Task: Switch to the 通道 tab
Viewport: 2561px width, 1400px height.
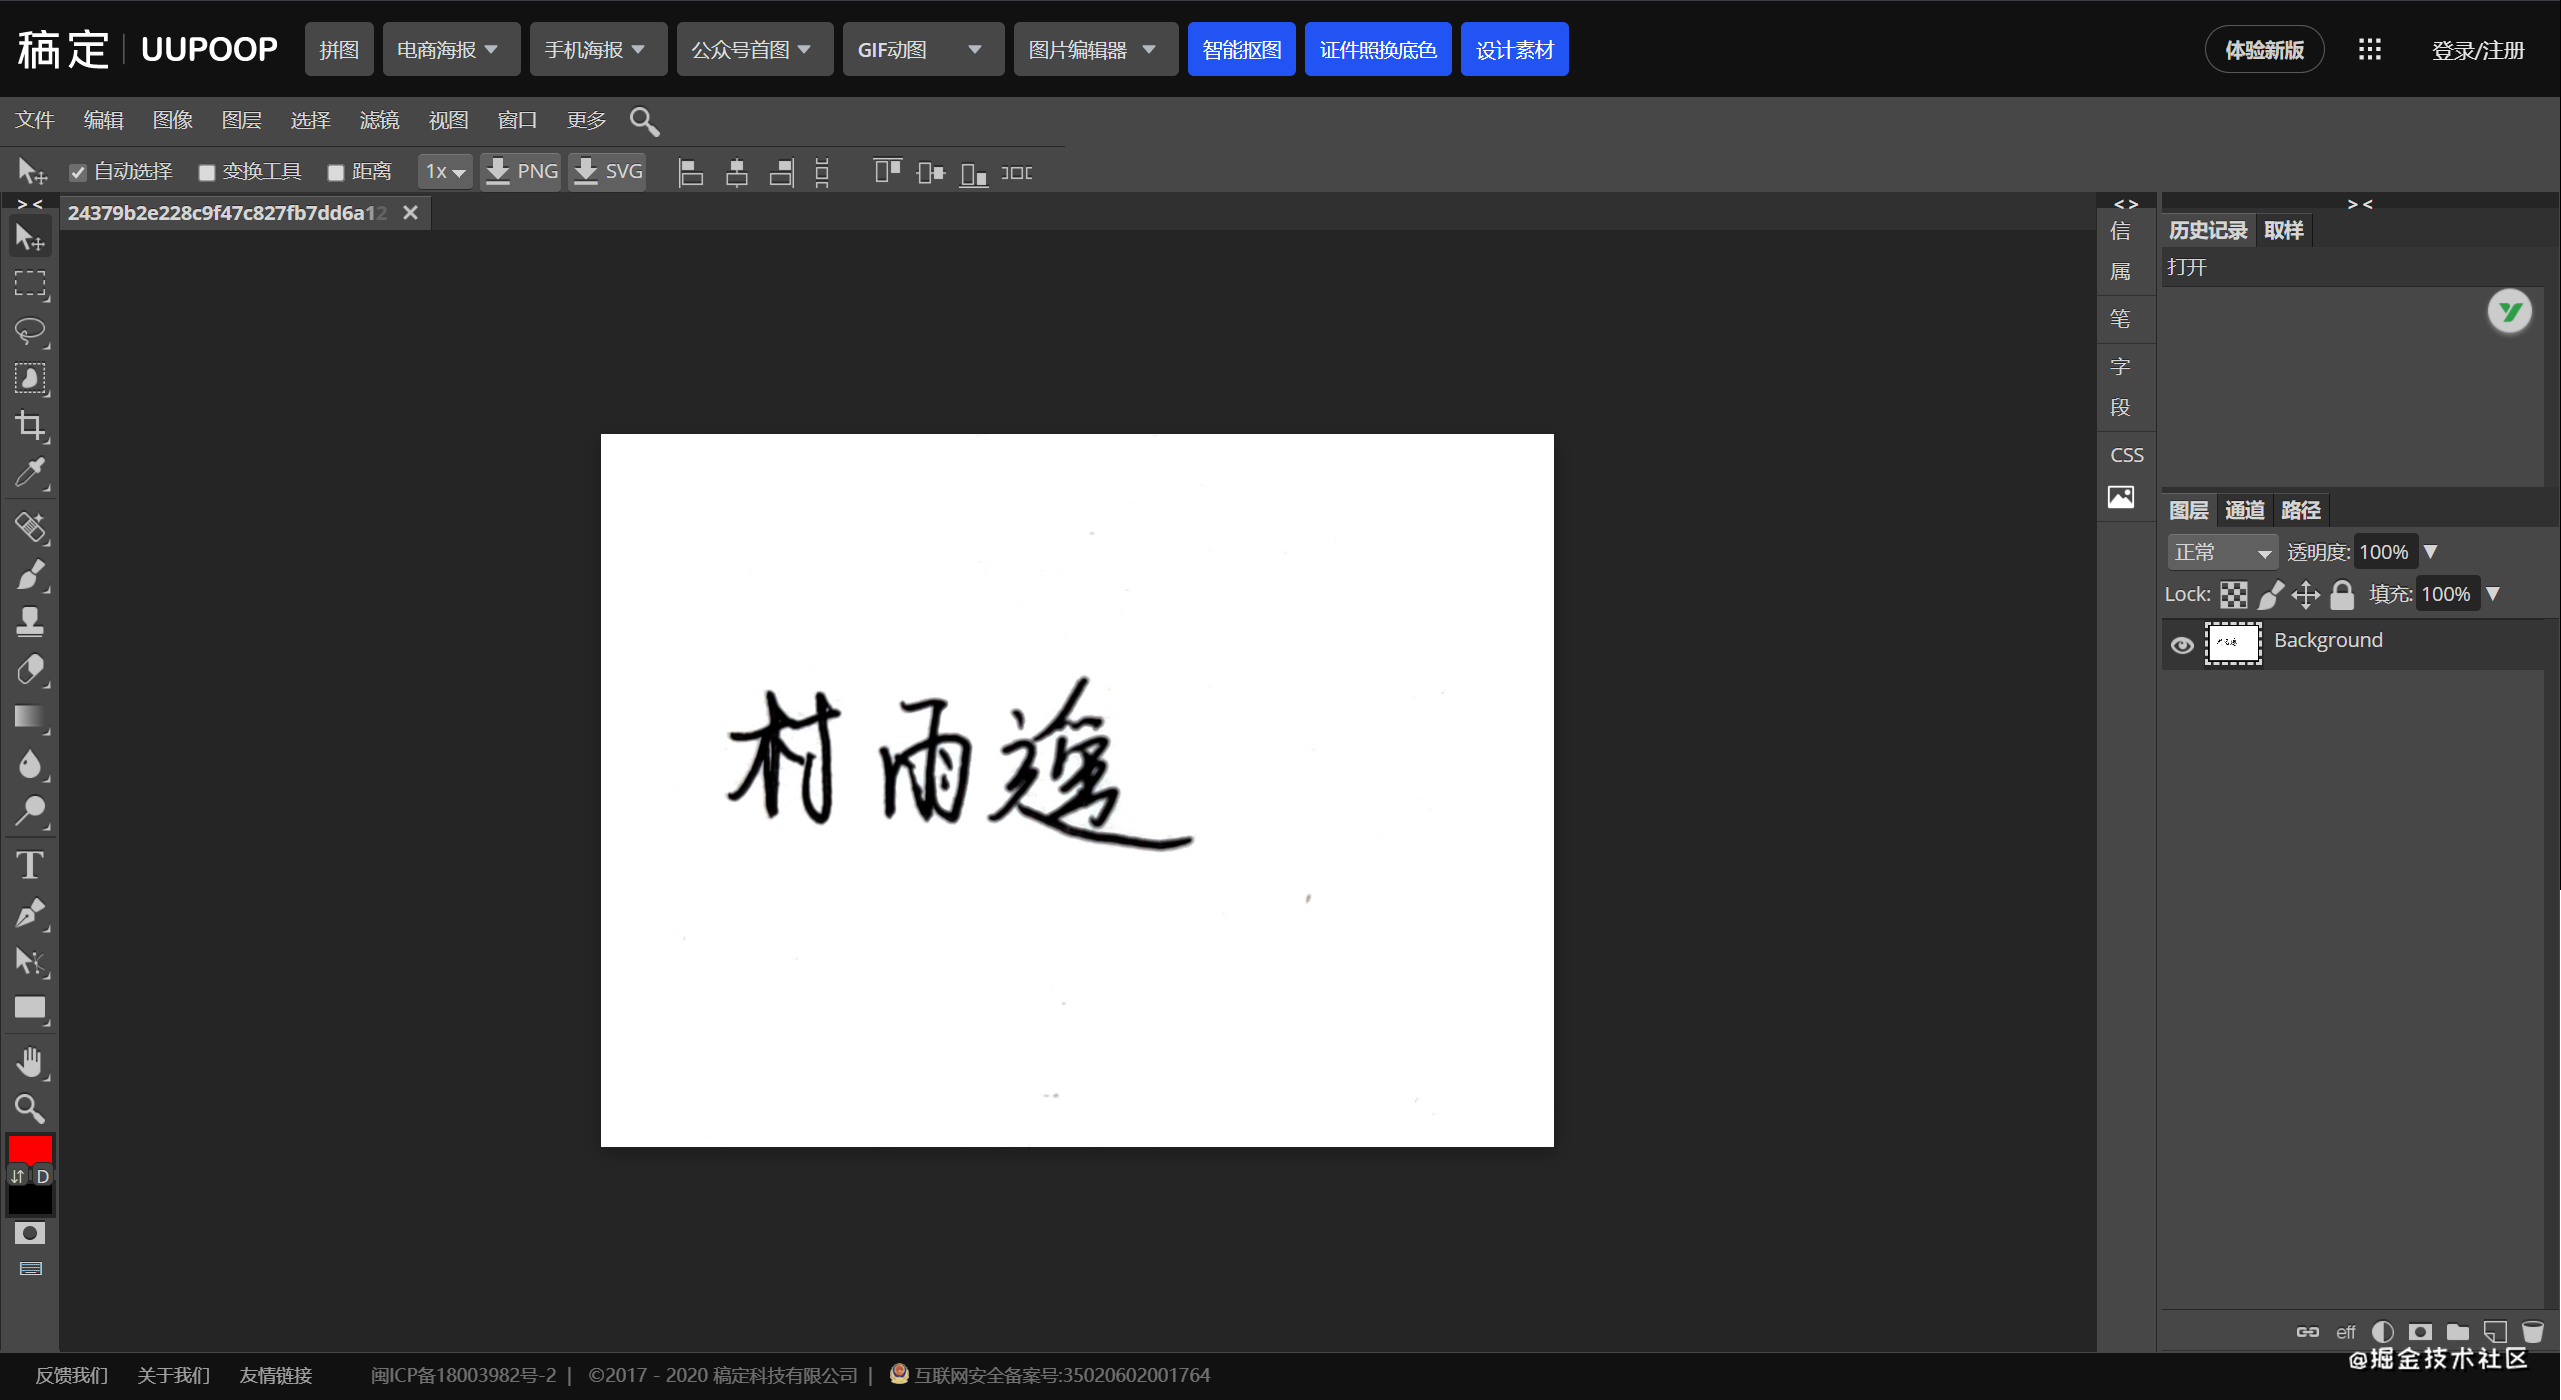Action: click(x=2244, y=510)
